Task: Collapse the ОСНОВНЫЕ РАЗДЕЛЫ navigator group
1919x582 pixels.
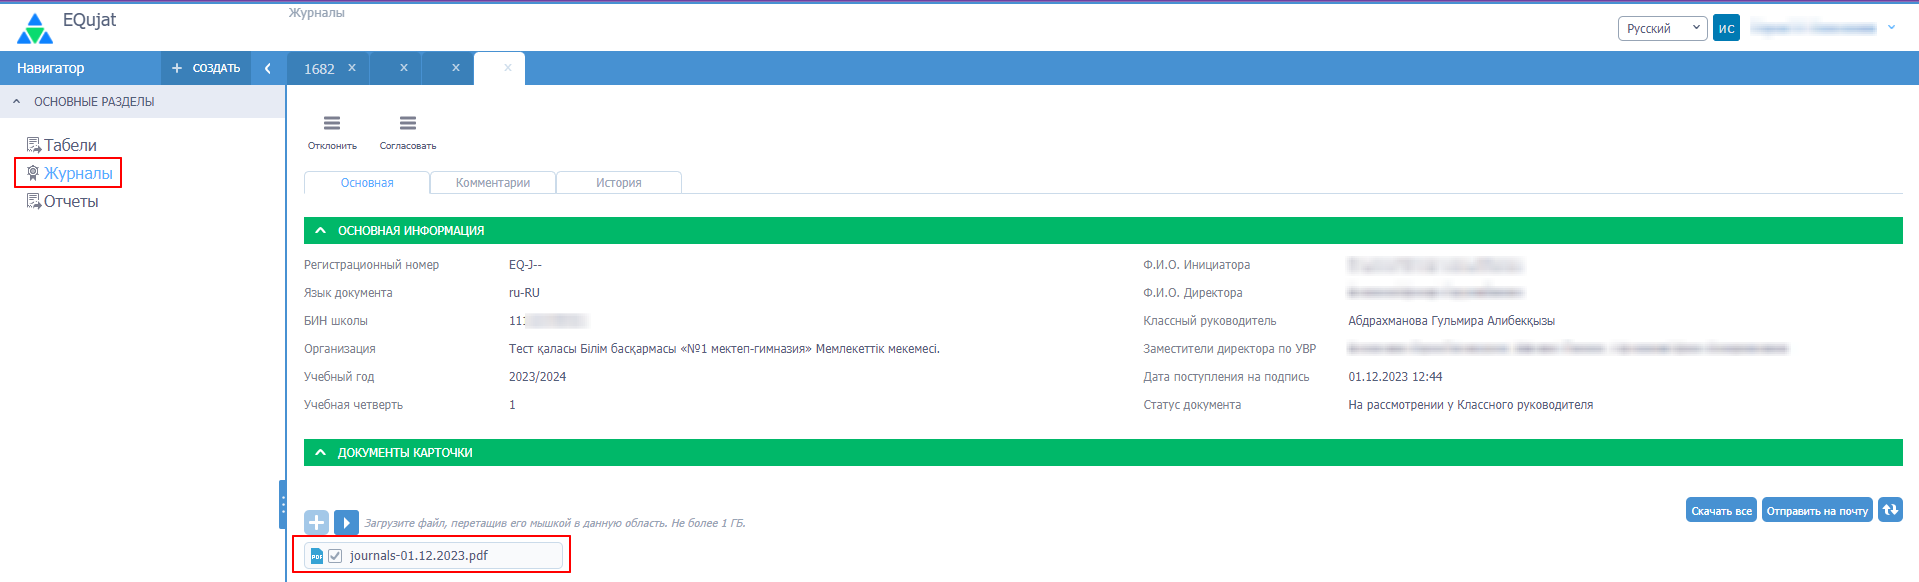Action: 17,102
